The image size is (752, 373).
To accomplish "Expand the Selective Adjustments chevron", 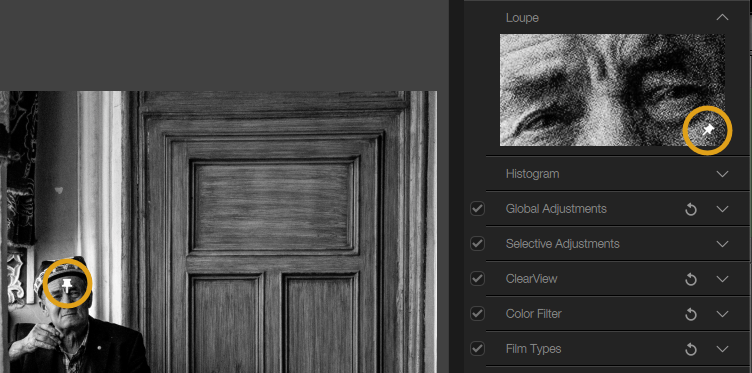I will pyautogui.click(x=722, y=244).
